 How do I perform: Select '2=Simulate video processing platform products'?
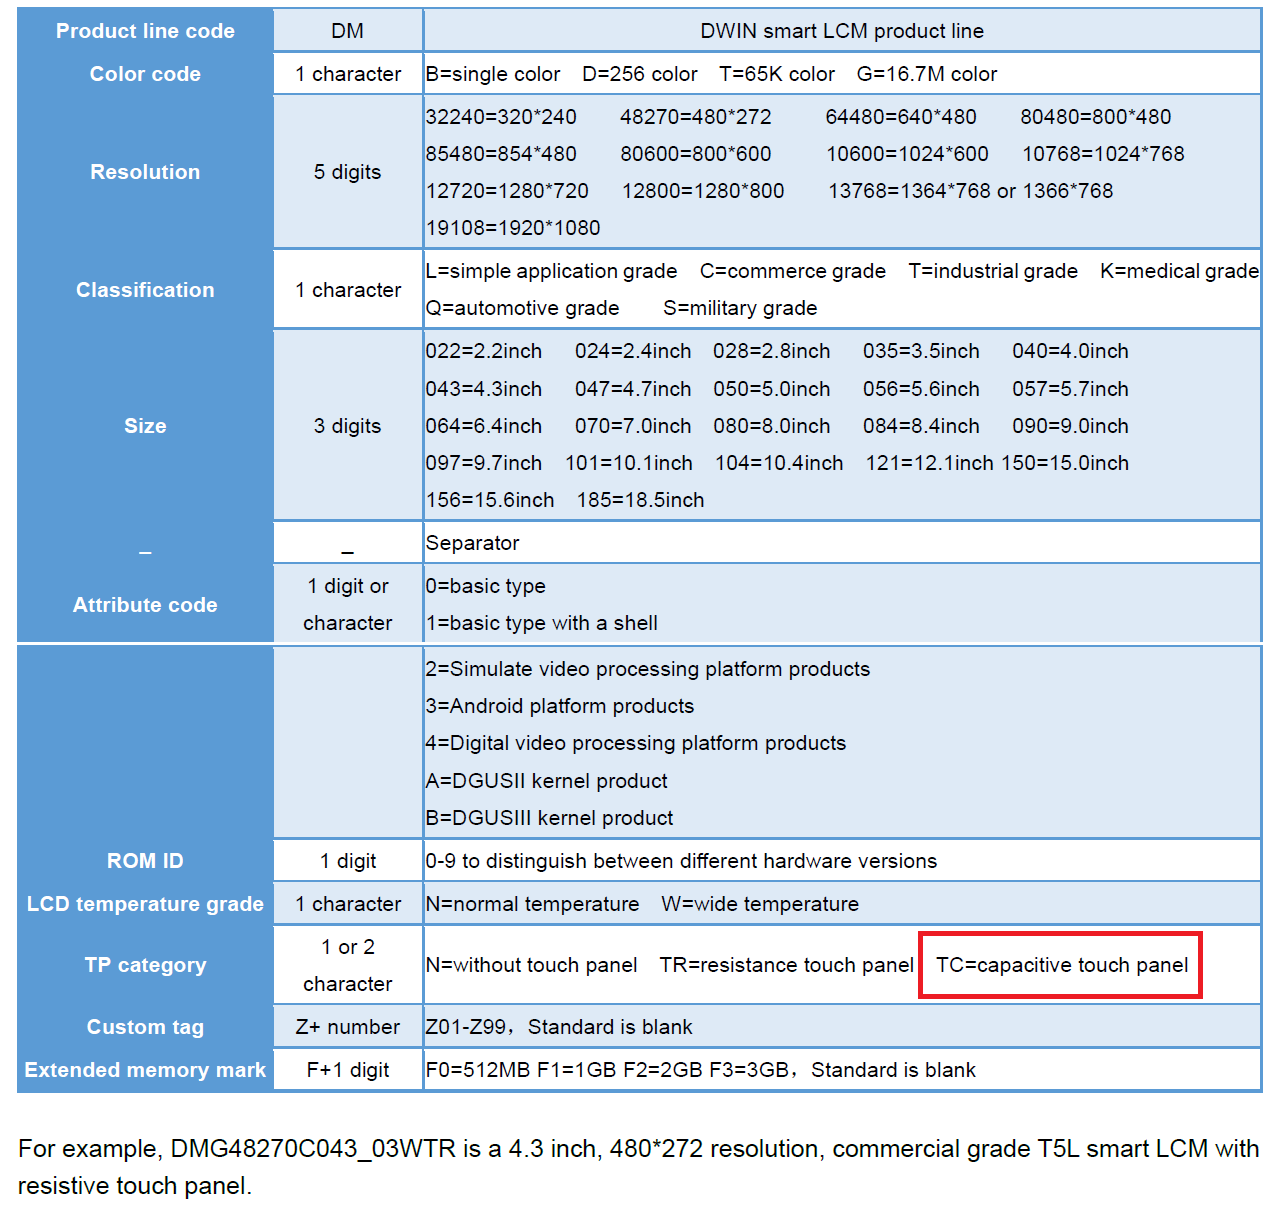(x=648, y=669)
